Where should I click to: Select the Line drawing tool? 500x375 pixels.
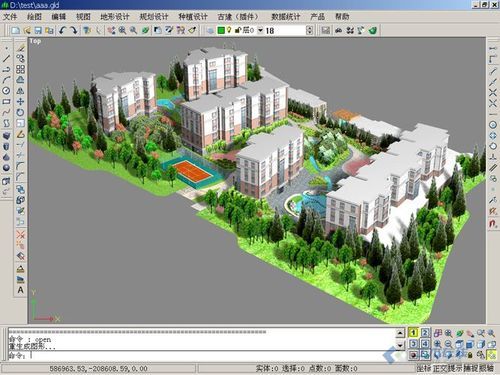6,59
